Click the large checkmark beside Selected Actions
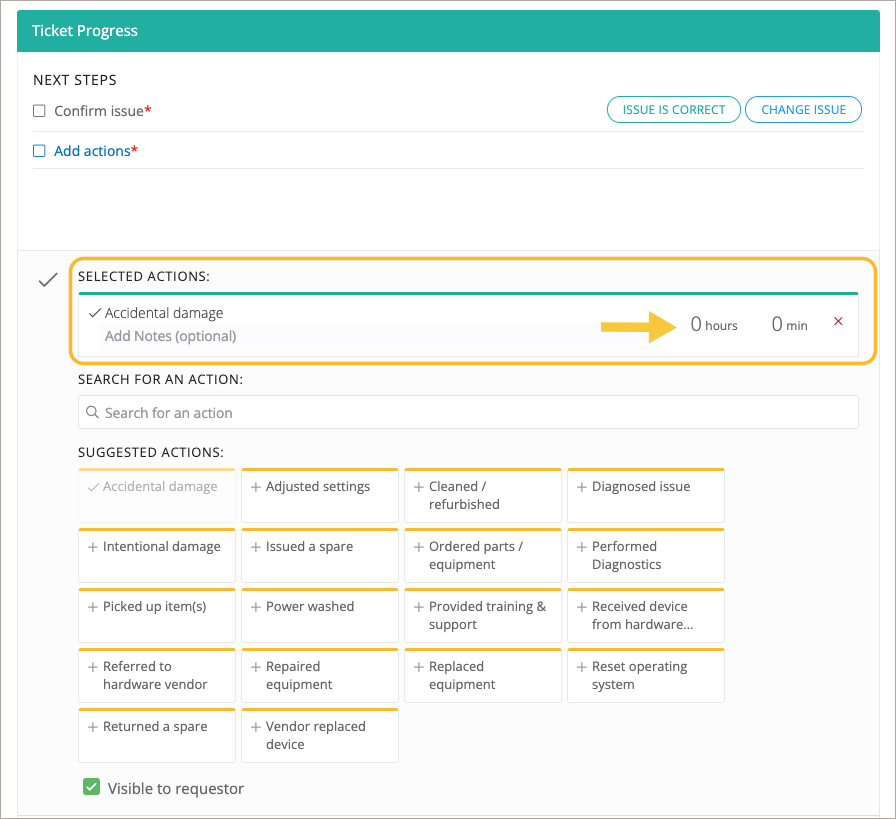The image size is (896, 819). pos(47,281)
